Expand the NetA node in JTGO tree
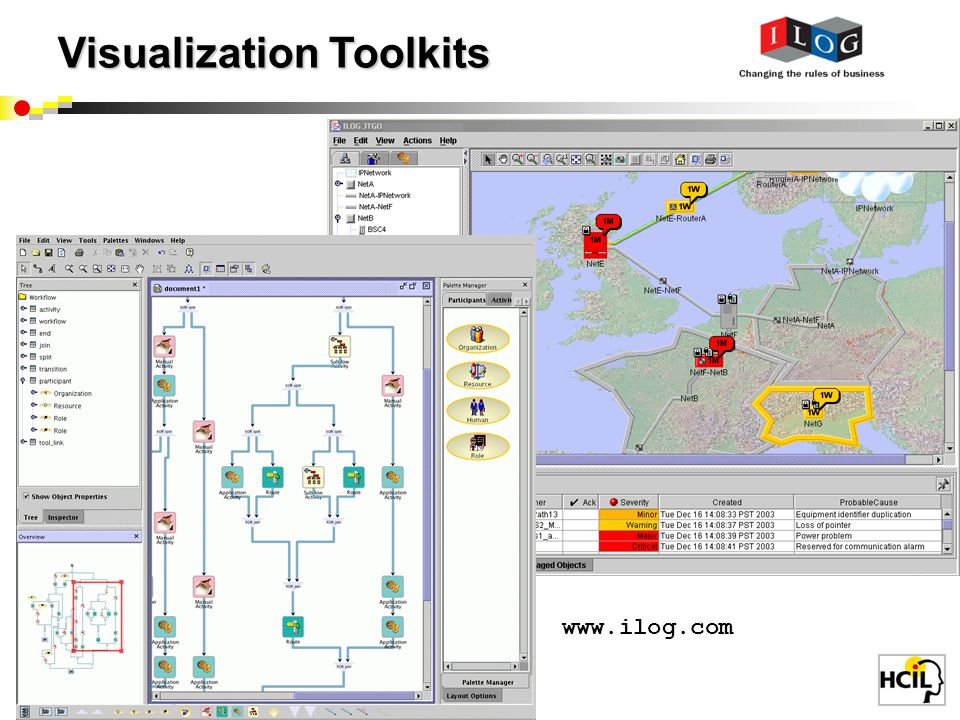This screenshot has width=960, height=720. point(338,184)
